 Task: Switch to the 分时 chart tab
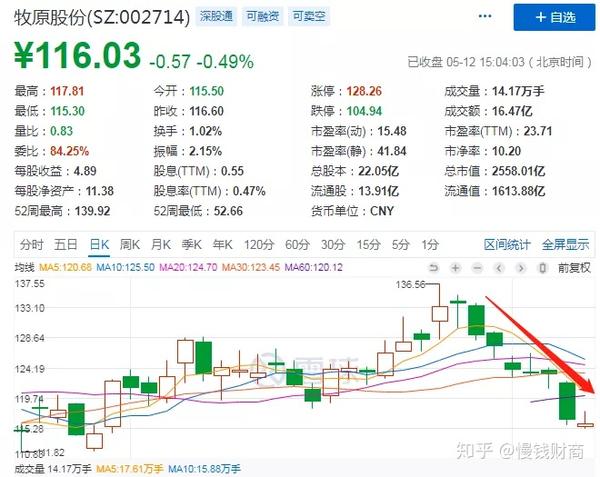32,244
